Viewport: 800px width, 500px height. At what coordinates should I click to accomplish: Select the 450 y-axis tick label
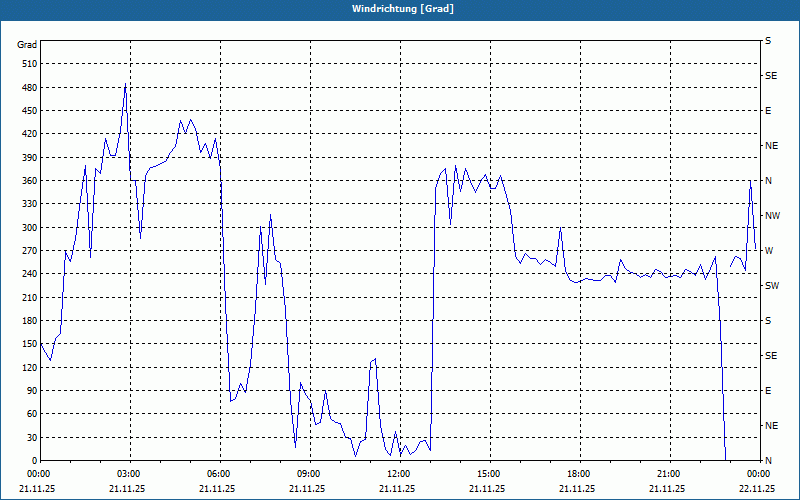point(30,111)
